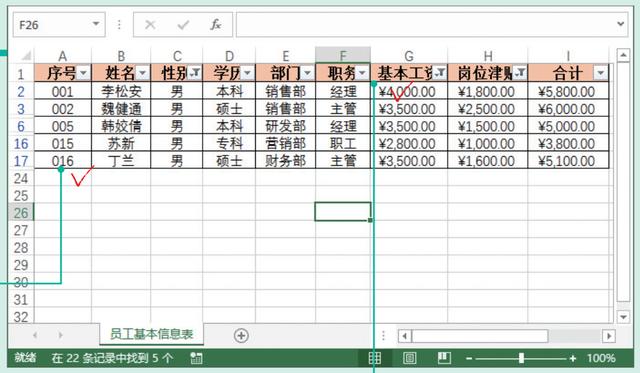Select cell with ¥2,800.00 salary
Screen dimensions: 640x373
[x=409, y=144]
